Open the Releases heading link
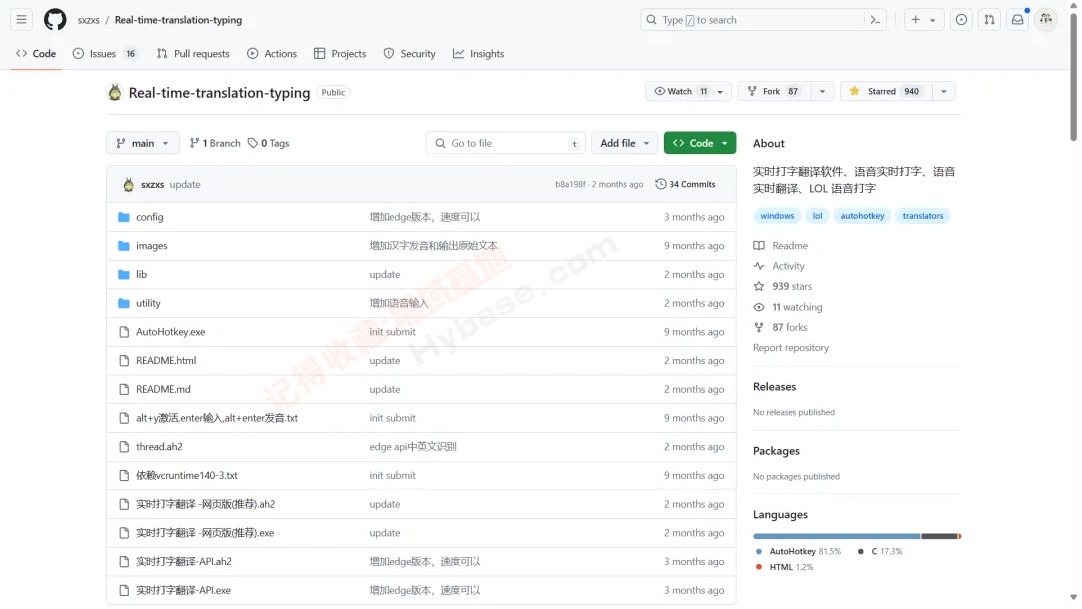Screen dimensions: 1082x609 pyautogui.click(x=774, y=387)
